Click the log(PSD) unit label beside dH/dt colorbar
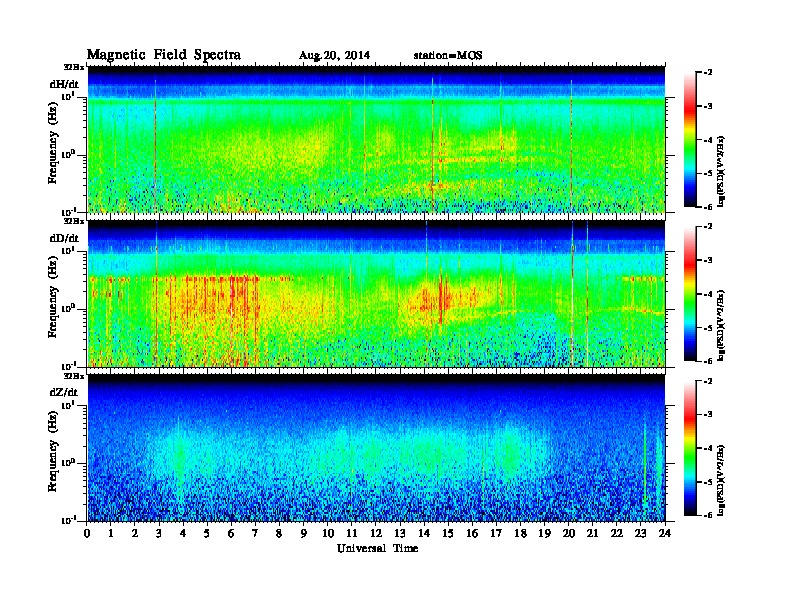The image size is (792, 612). coord(721,171)
